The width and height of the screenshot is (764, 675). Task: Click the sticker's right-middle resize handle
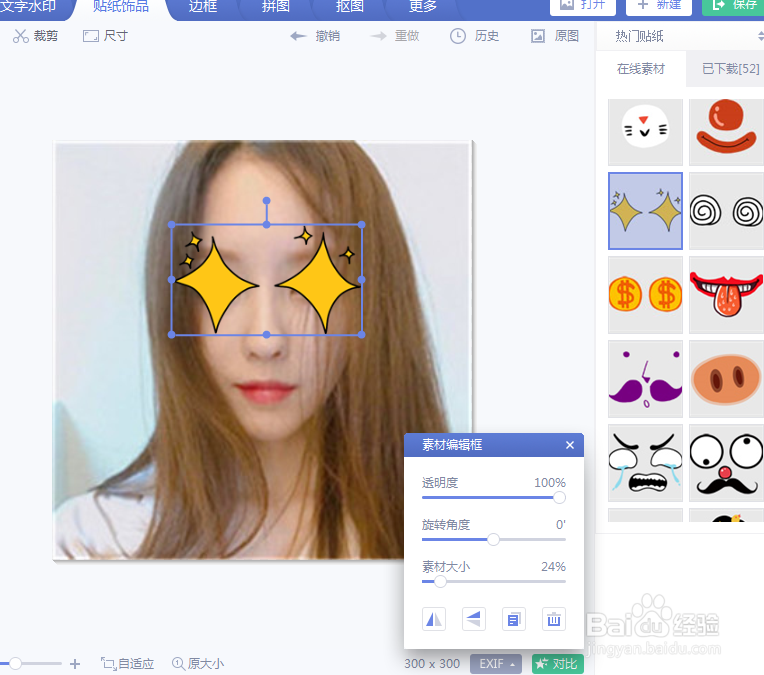coord(362,280)
